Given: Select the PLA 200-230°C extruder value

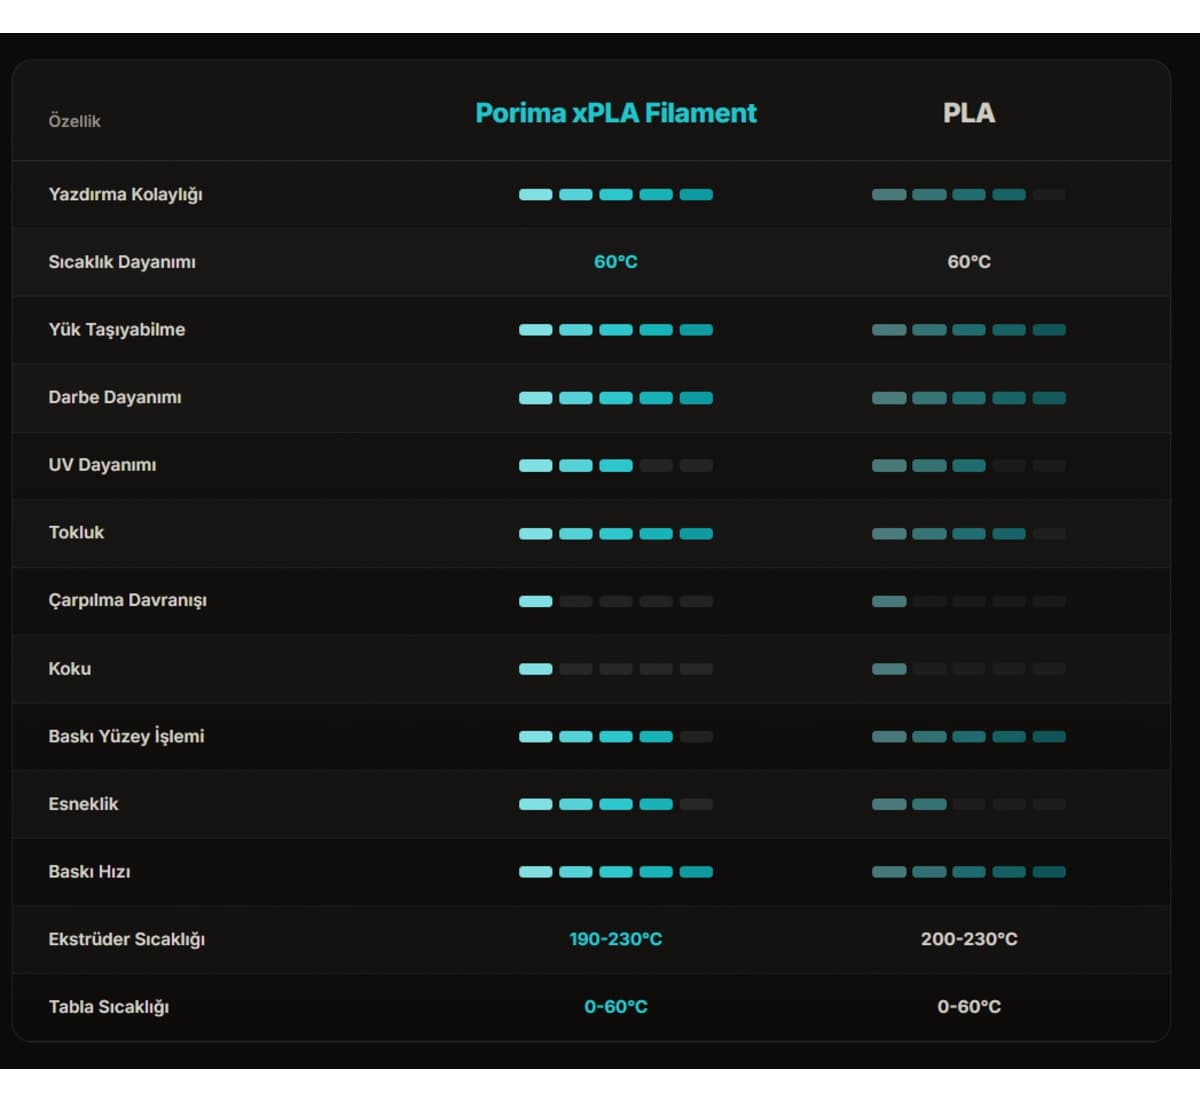Looking at the screenshot, I should tap(969, 939).
